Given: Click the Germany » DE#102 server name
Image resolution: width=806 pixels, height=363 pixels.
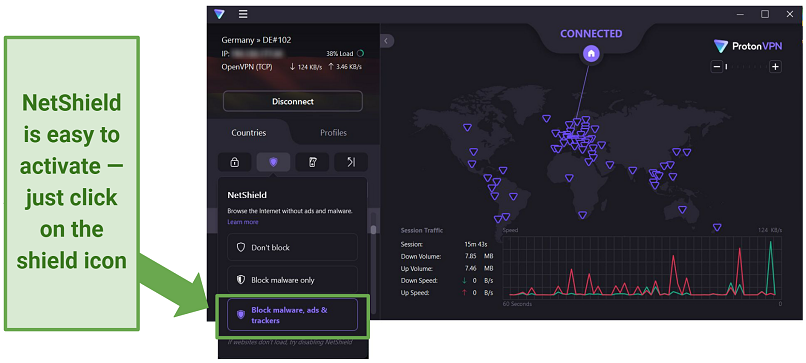Looking at the screenshot, I should [257, 40].
